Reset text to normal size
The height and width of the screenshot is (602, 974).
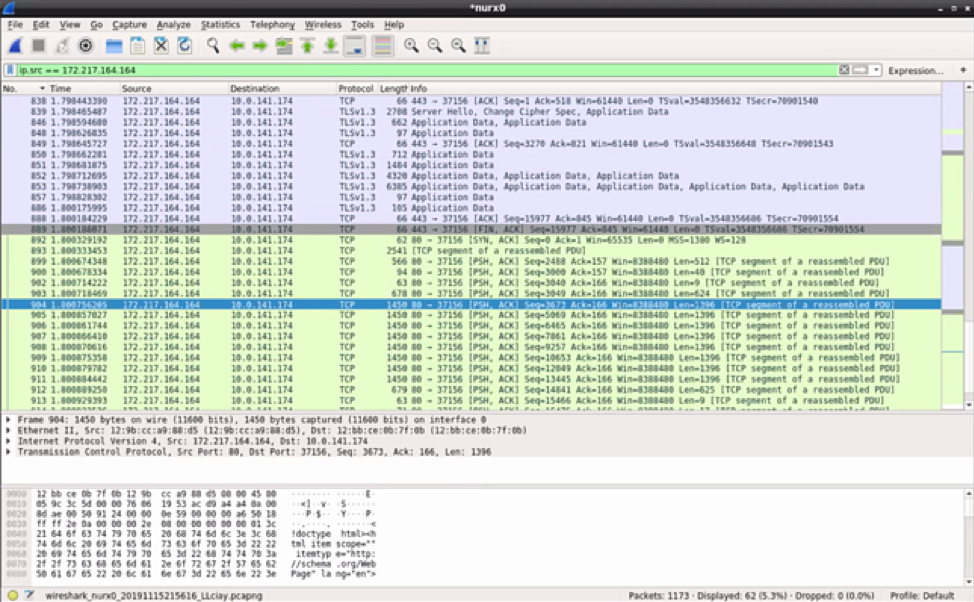(458, 45)
